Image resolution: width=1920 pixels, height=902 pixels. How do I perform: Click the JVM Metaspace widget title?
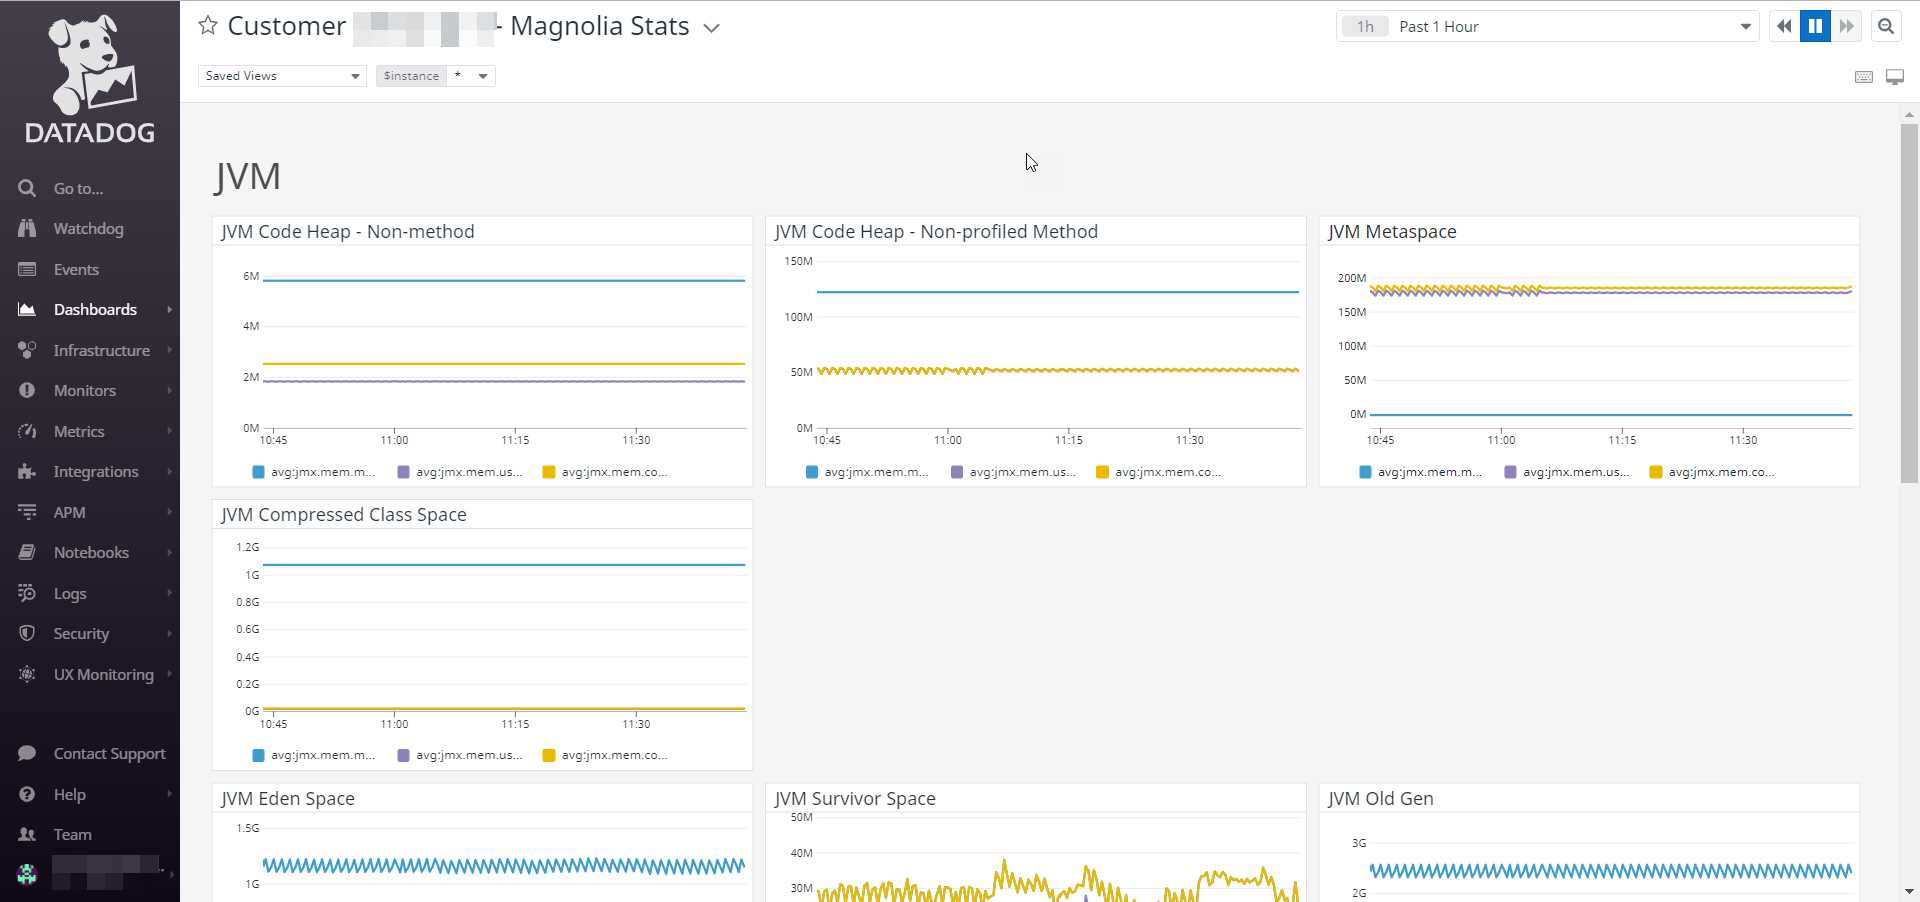tap(1392, 232)
